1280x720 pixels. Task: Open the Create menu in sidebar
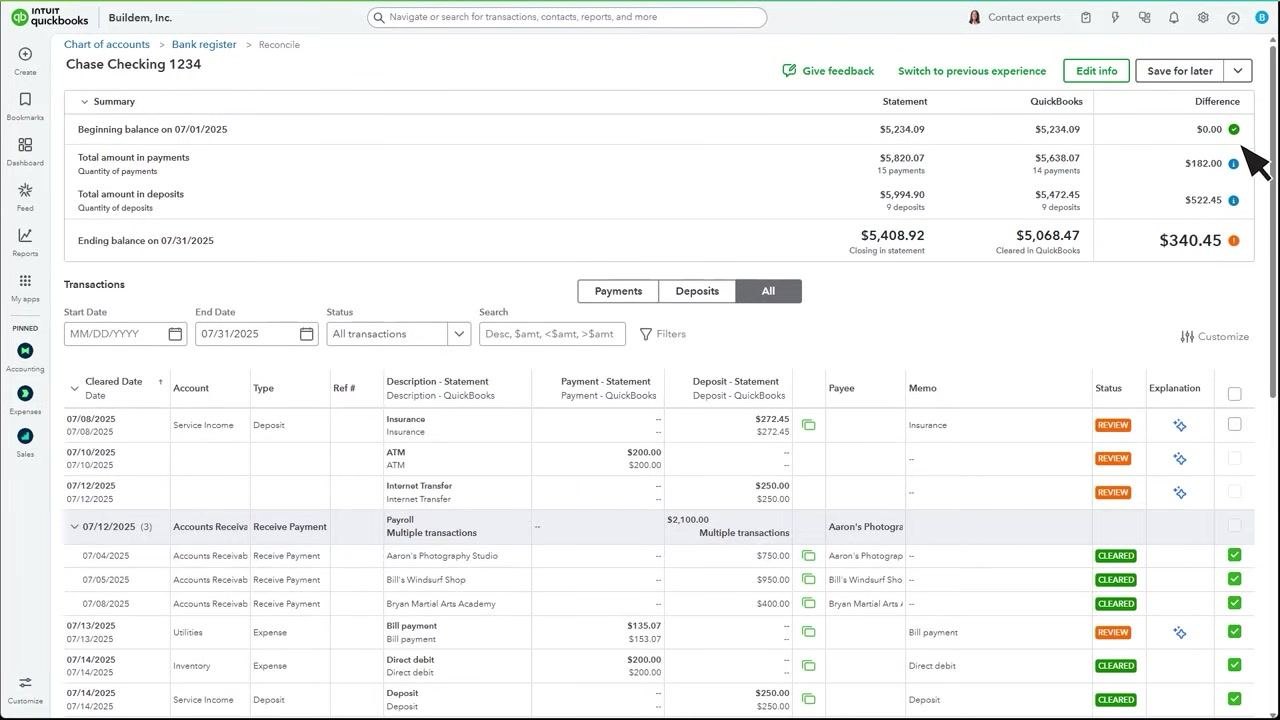(x=25, y=60)
